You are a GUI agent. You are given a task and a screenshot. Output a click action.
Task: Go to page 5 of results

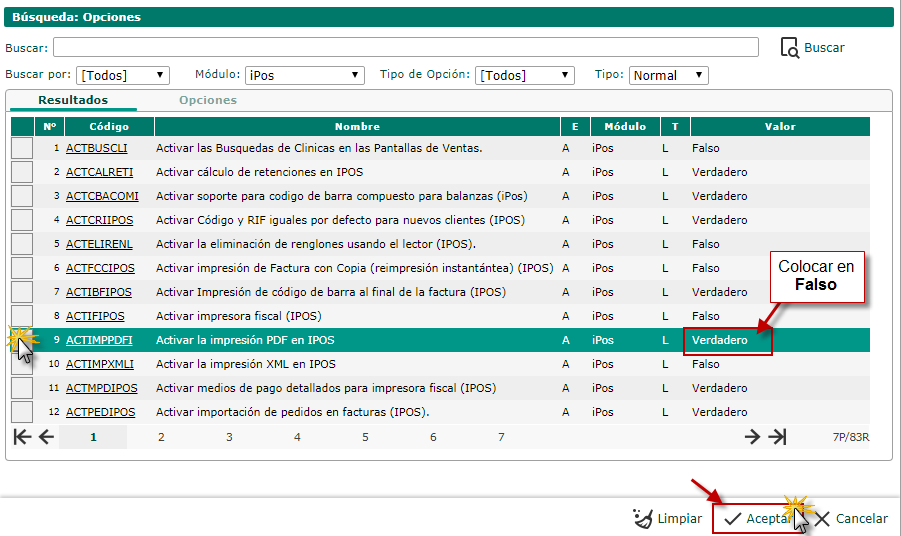pos(365,437)
